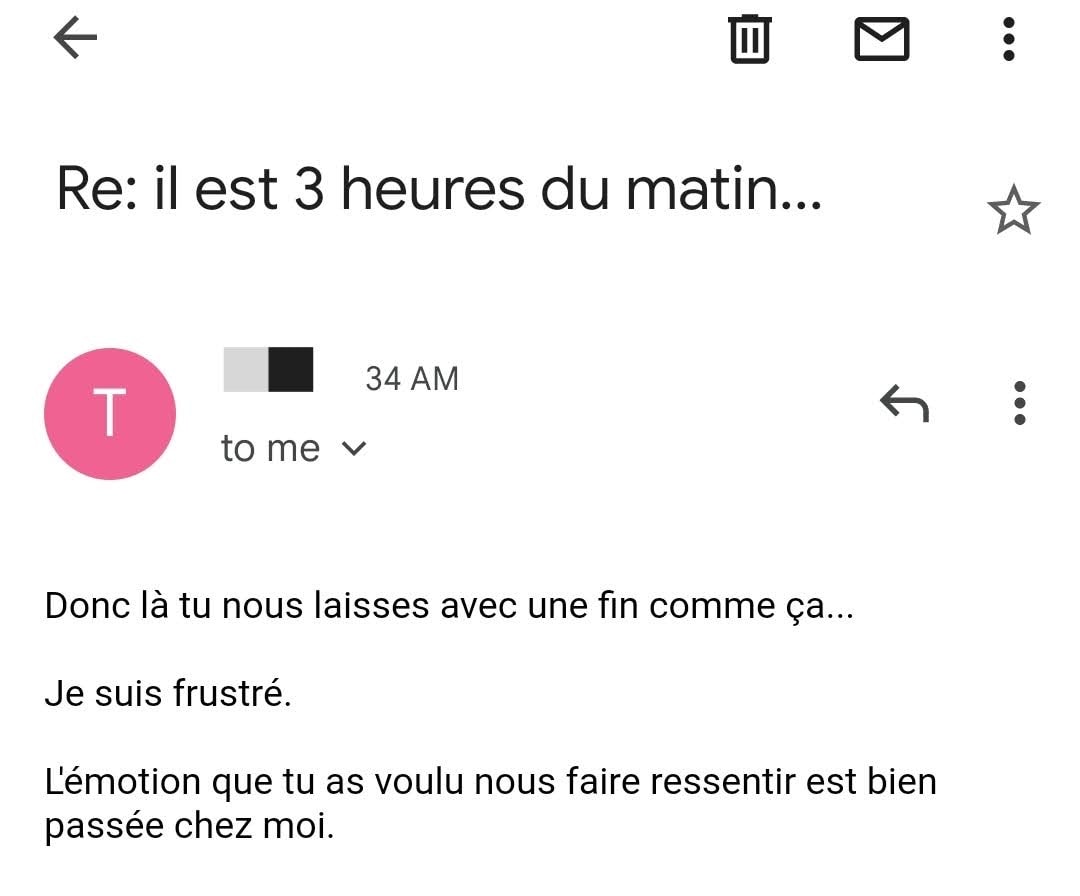Tap the redacted sender name
Screen dimensions: 1080x896
[x=268, y=369]
